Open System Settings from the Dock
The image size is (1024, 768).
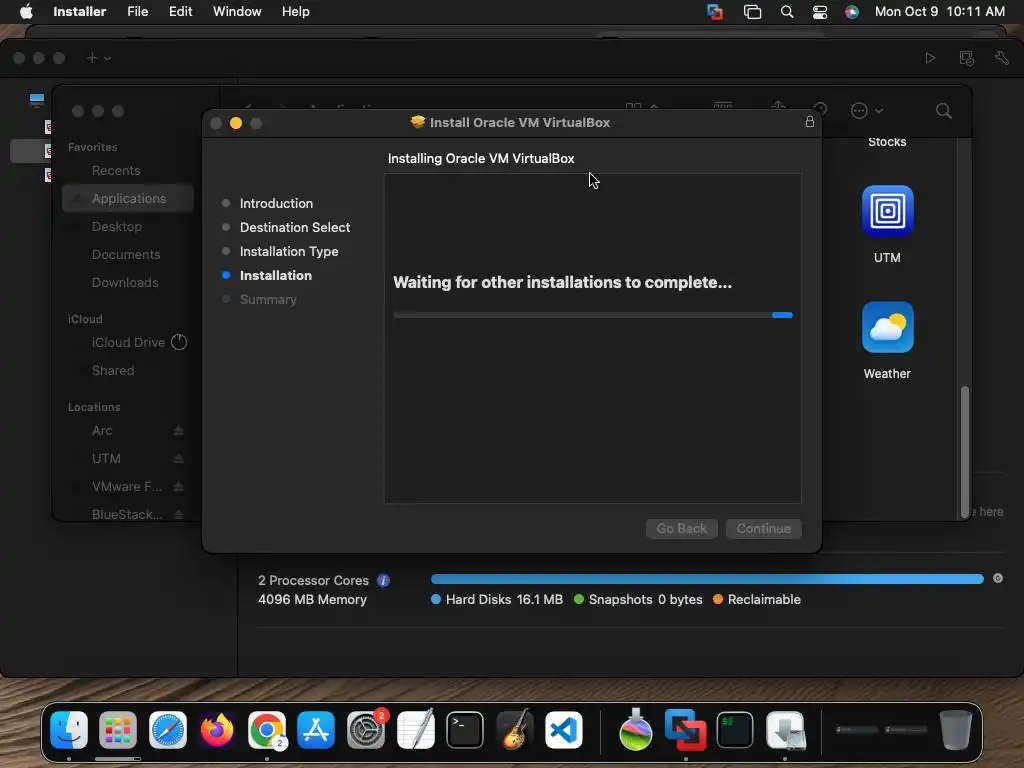(366, 730)
